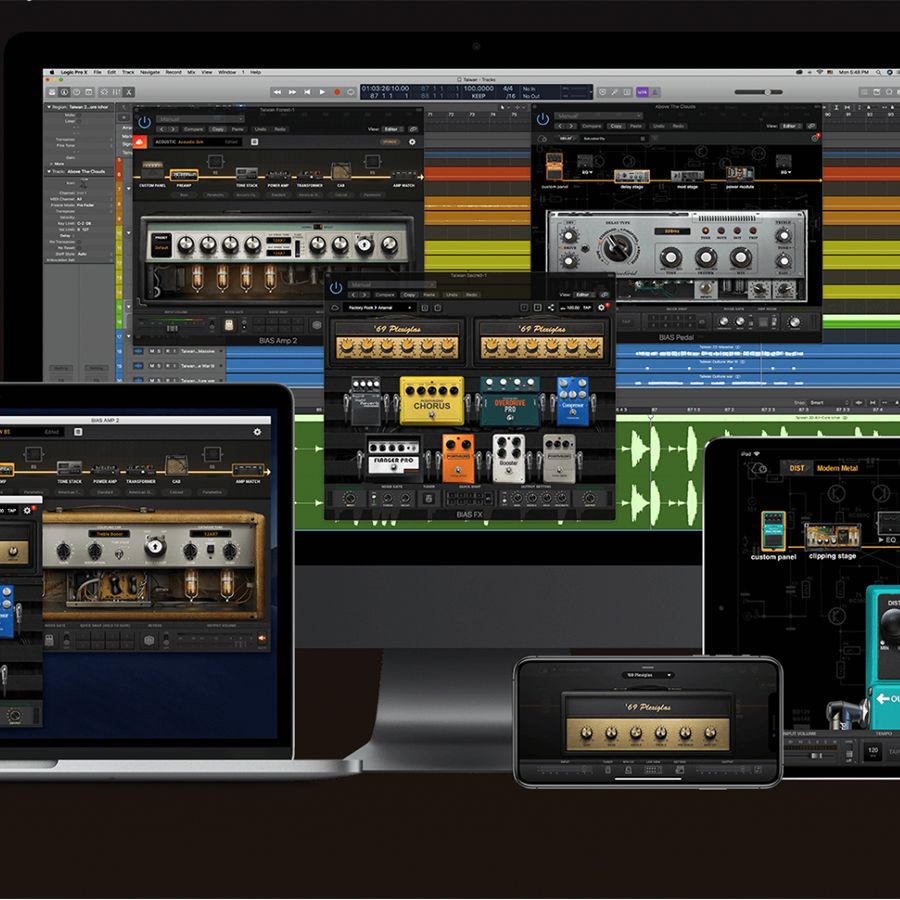Toggle the Inspector icon in Logic toolbar
Image resolution: width=900 pixels, height=900 pixels.
64,92
